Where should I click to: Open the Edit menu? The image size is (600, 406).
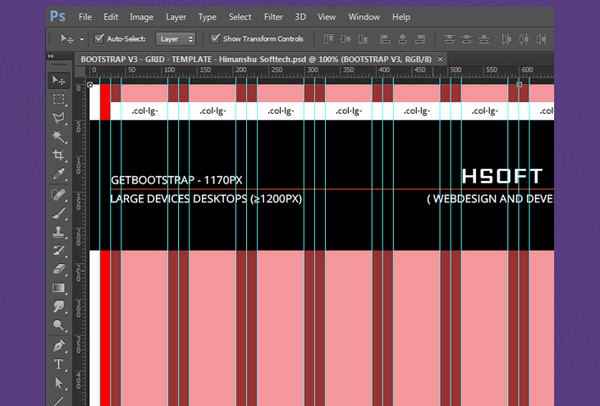pos(111,17)
